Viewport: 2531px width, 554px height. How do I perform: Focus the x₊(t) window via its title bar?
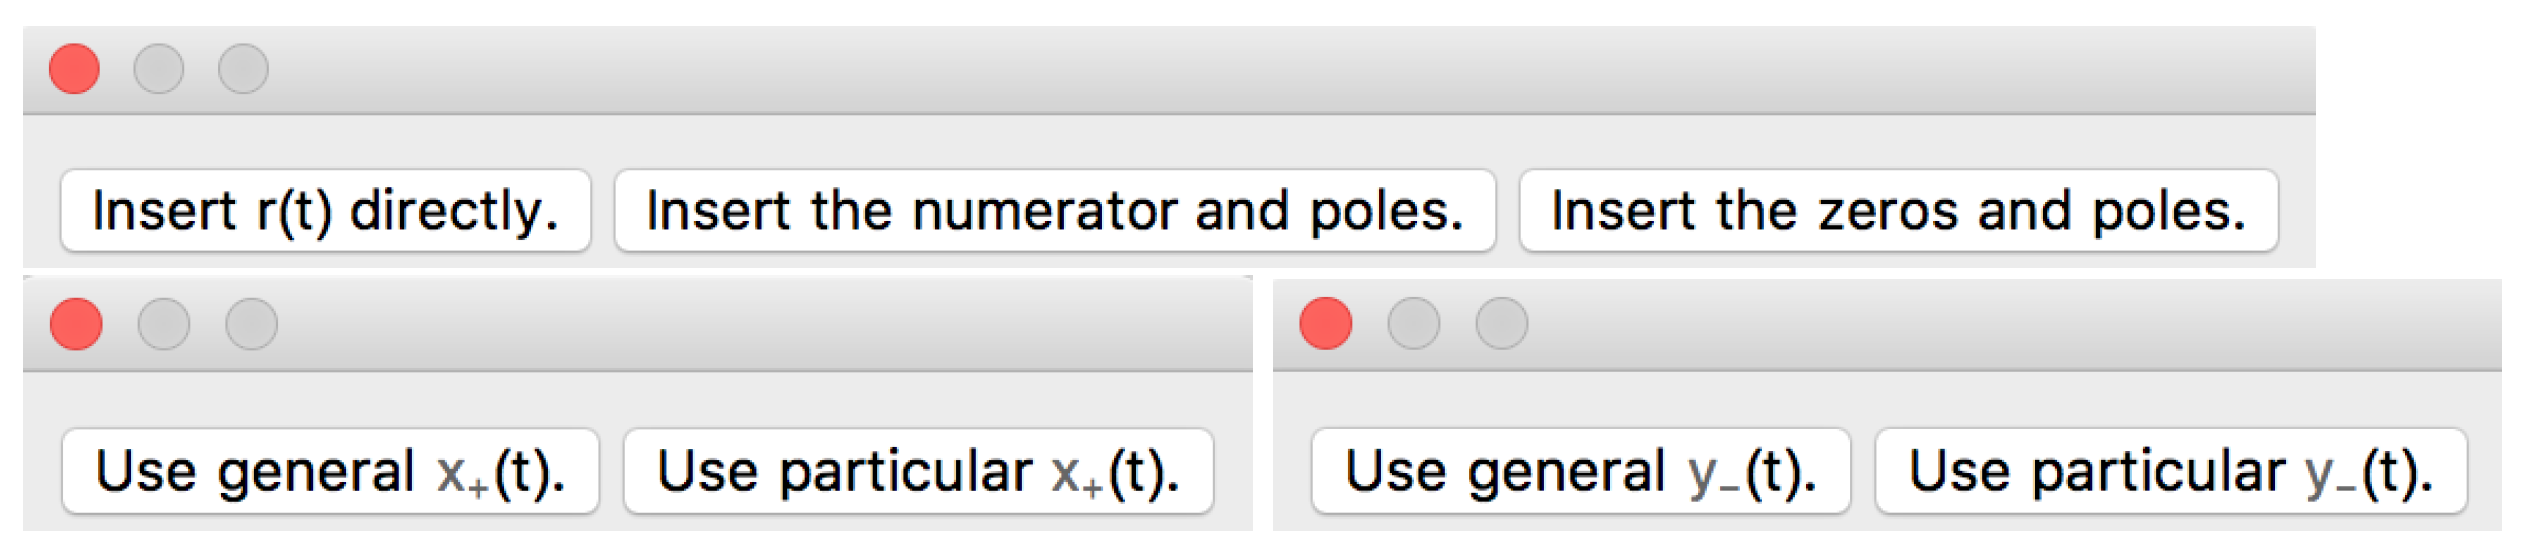[750, 324]
